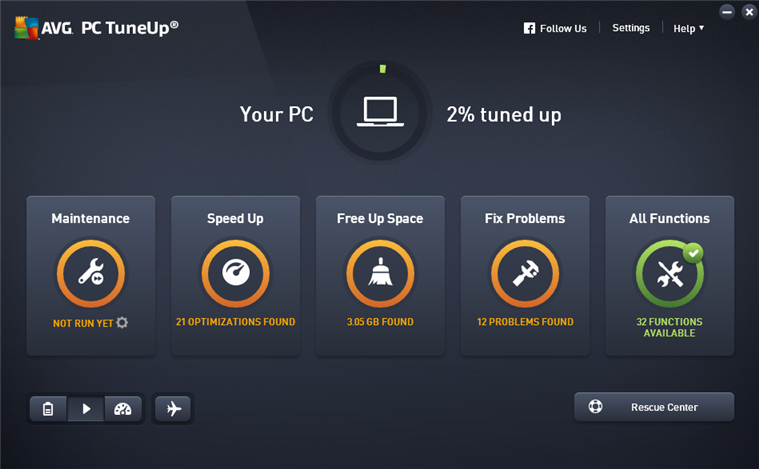Click the lifebuoy icon in Rescue Center

(595, 407)
